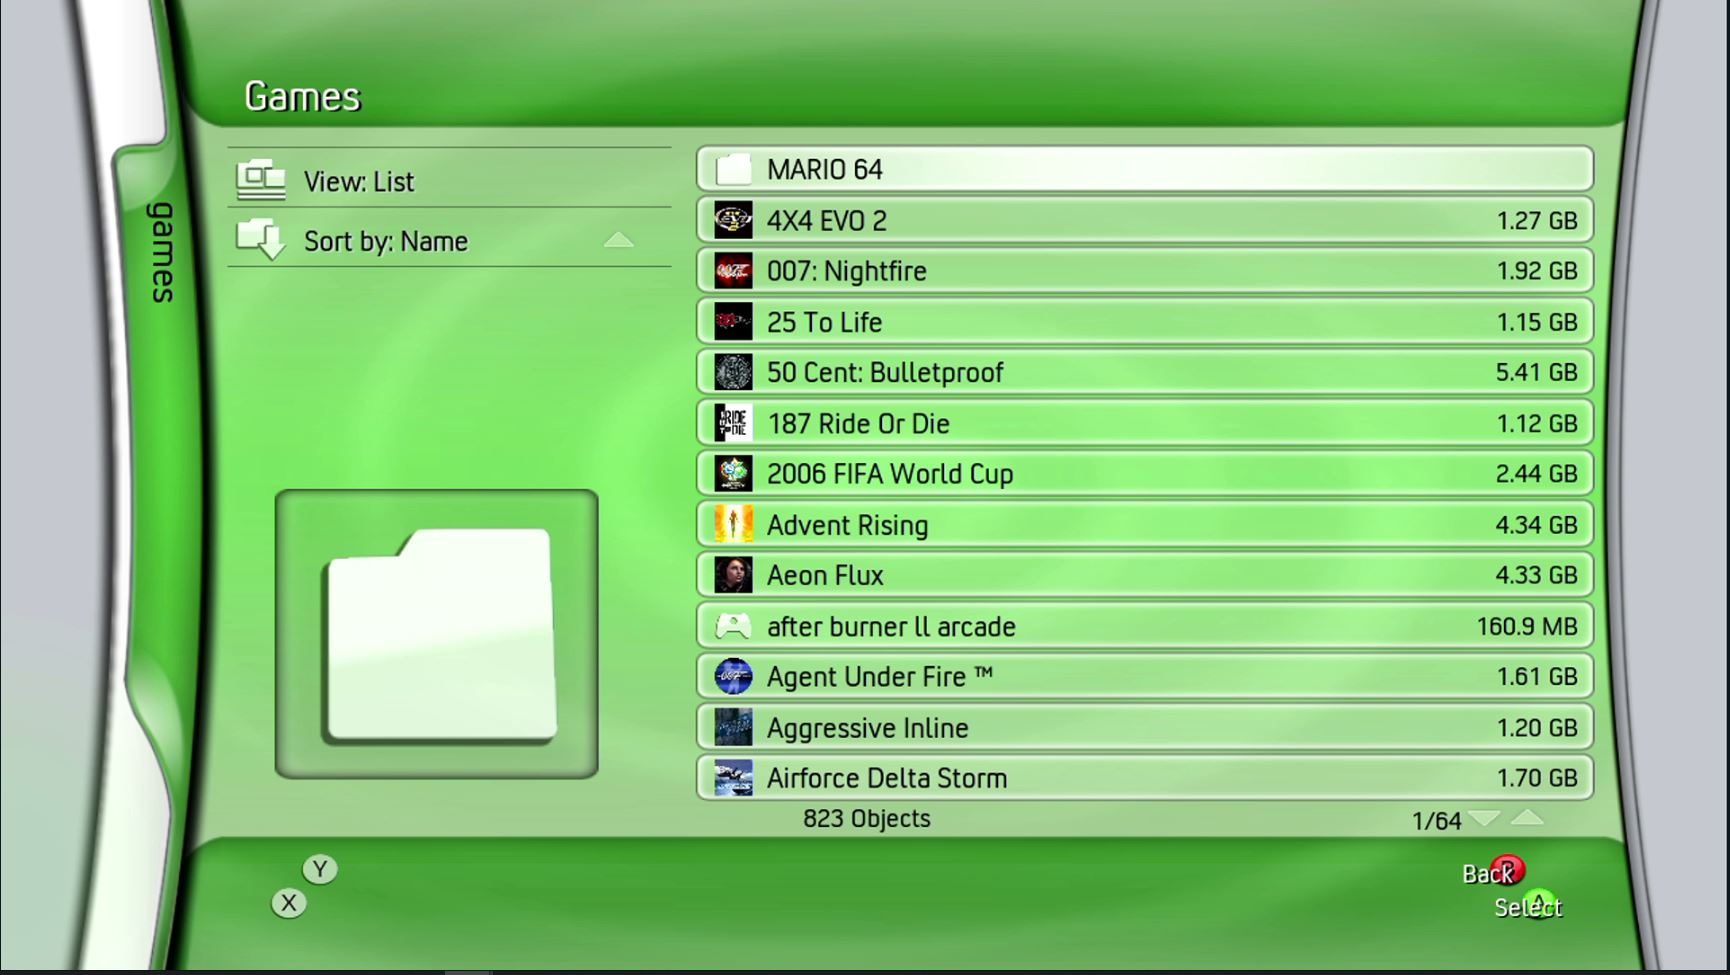
Task: Change the View: List option
Action: [x=449, y=179]
